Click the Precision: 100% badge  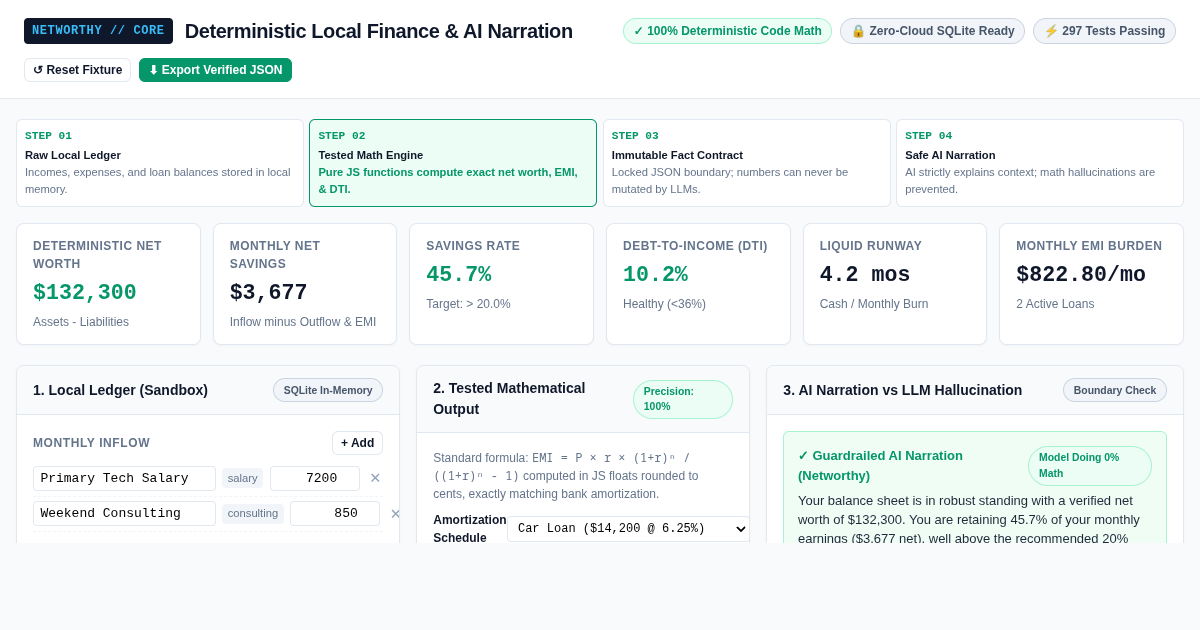pyautogui.click(x=683, y=399)
